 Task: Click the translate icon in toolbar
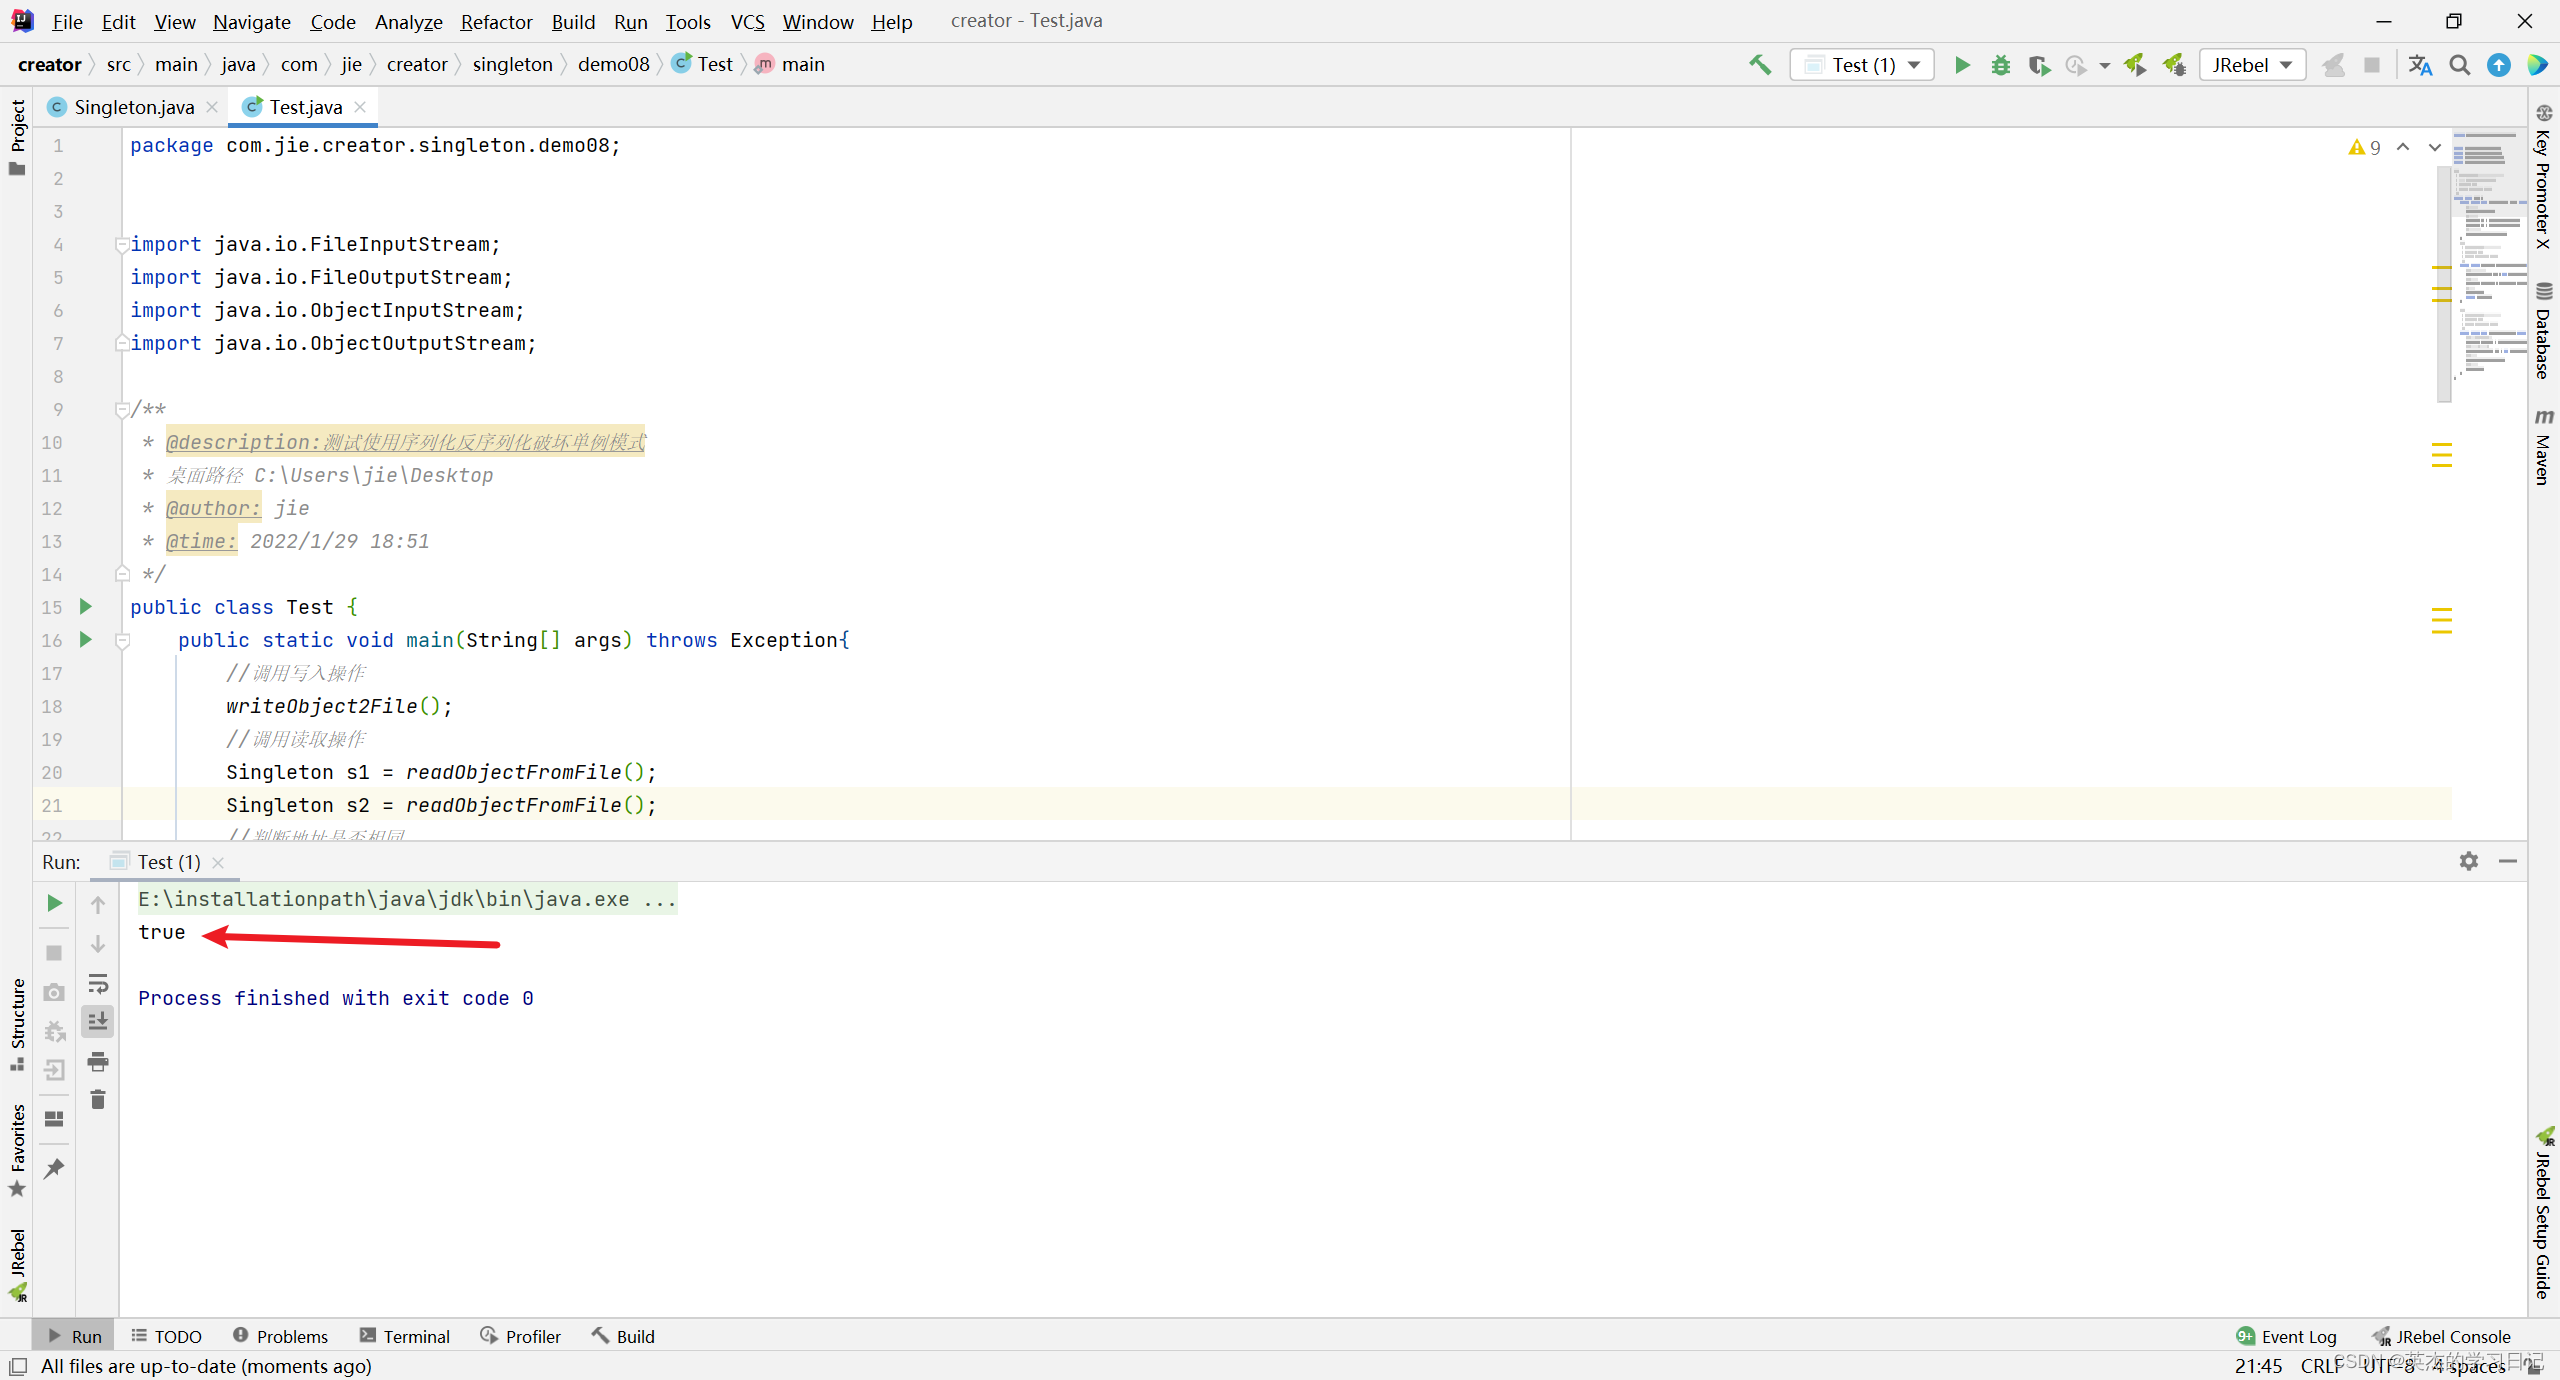(2420, 65)
